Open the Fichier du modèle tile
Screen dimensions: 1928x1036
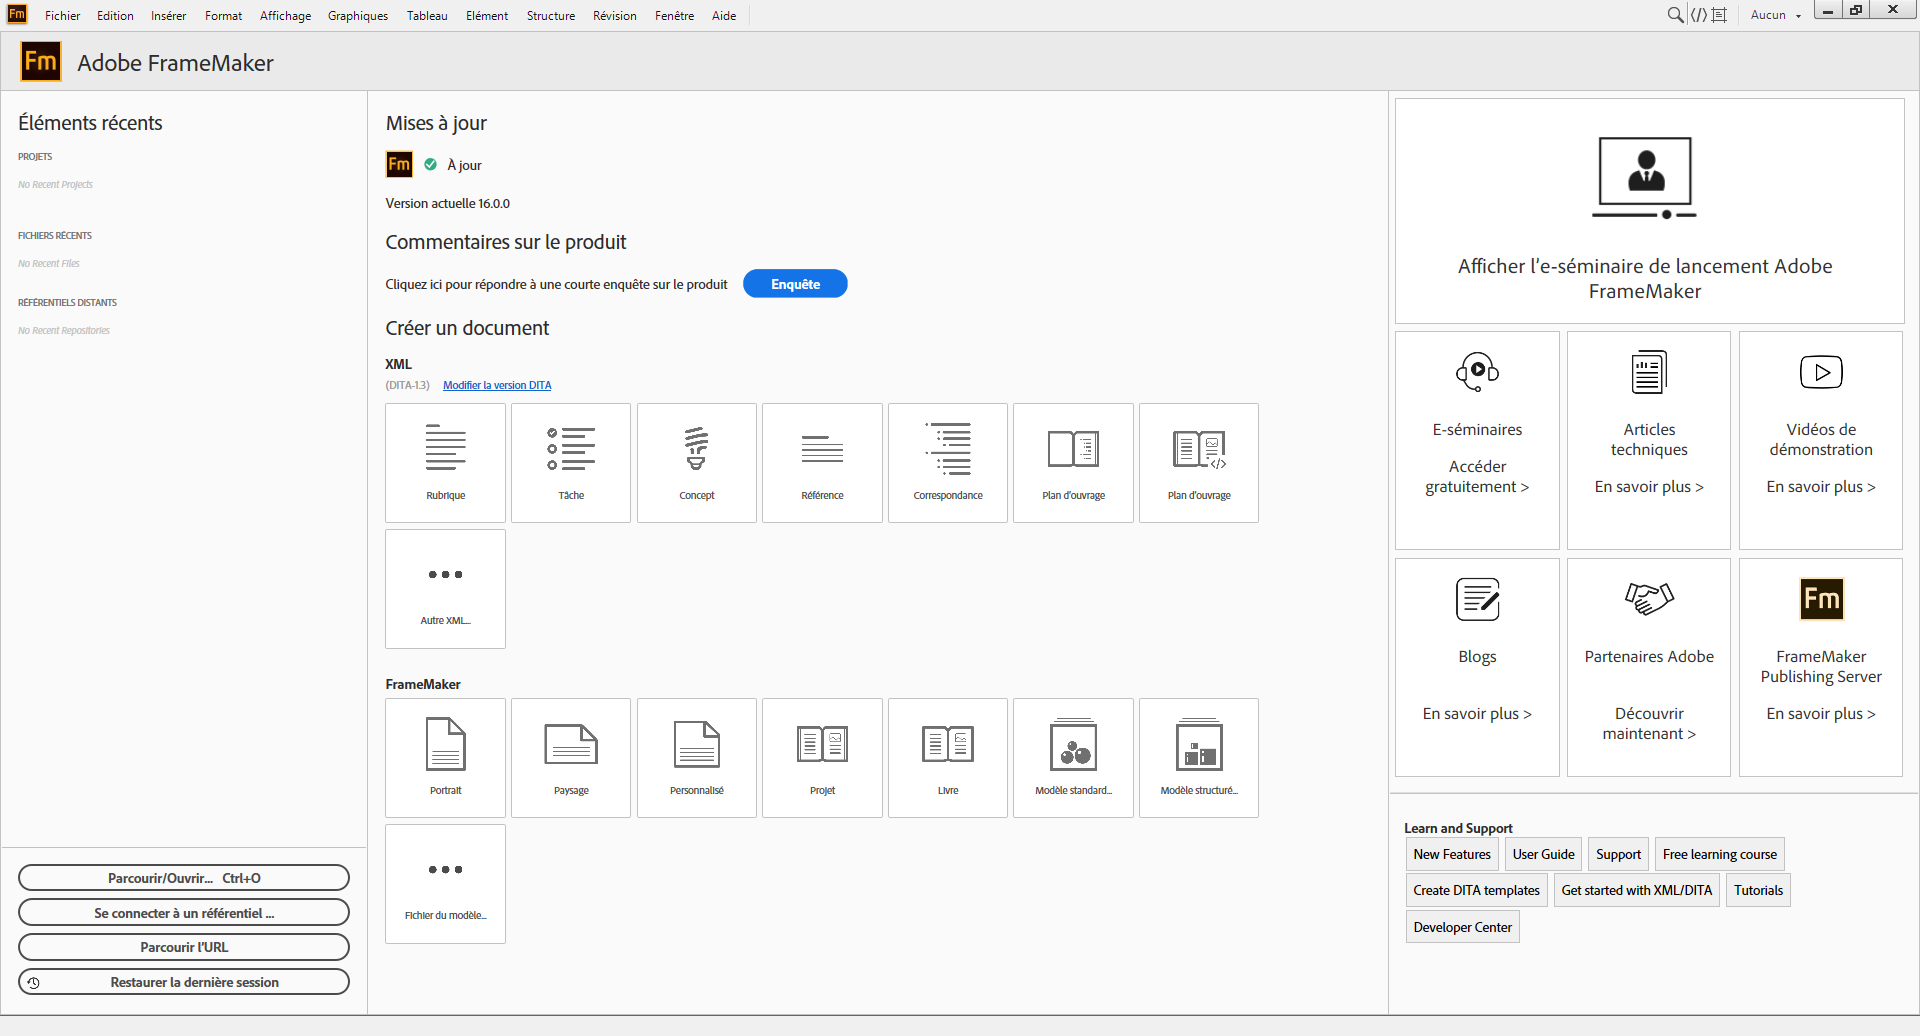[x=445, y=884]
